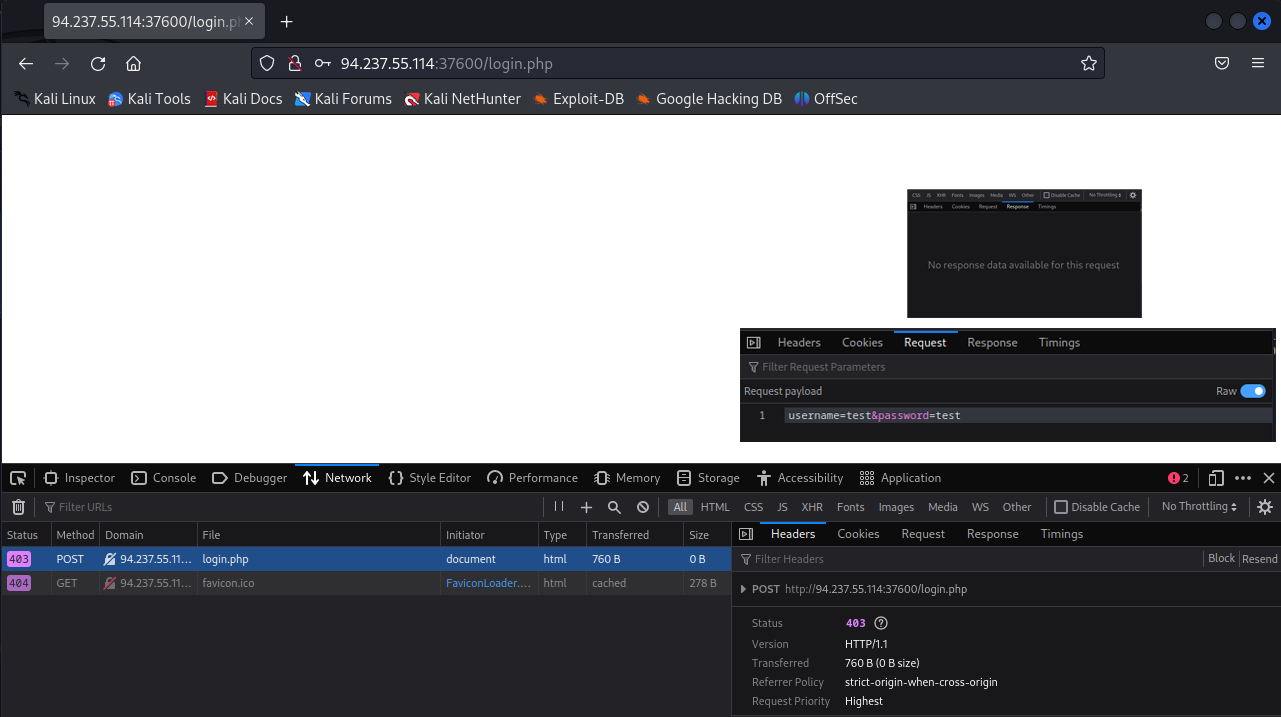This screenshot has width=1281, height=717.
Task: Reload the current page
Action: (98, 63)
